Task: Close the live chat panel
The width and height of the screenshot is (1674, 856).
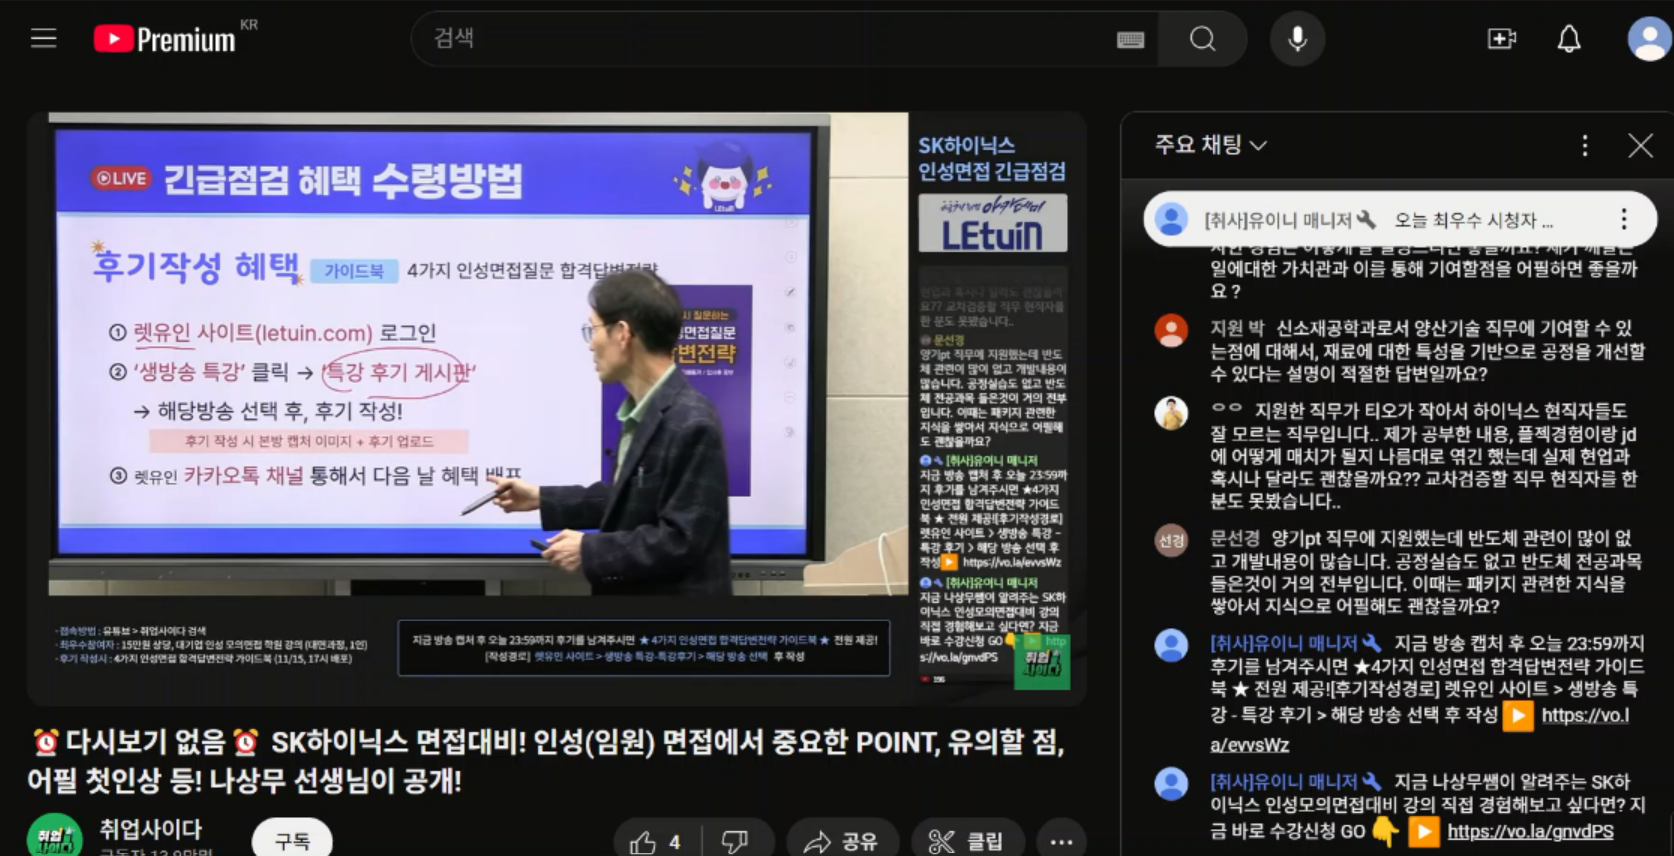Action: (1640, 146)
